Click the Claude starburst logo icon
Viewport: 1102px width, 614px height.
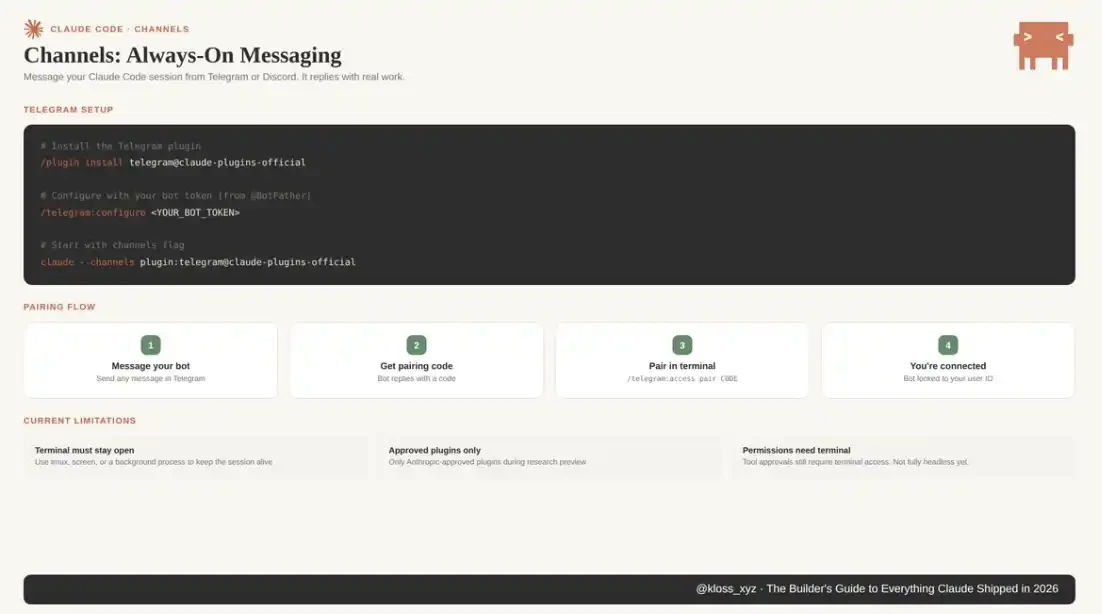[x=33, y=29]
